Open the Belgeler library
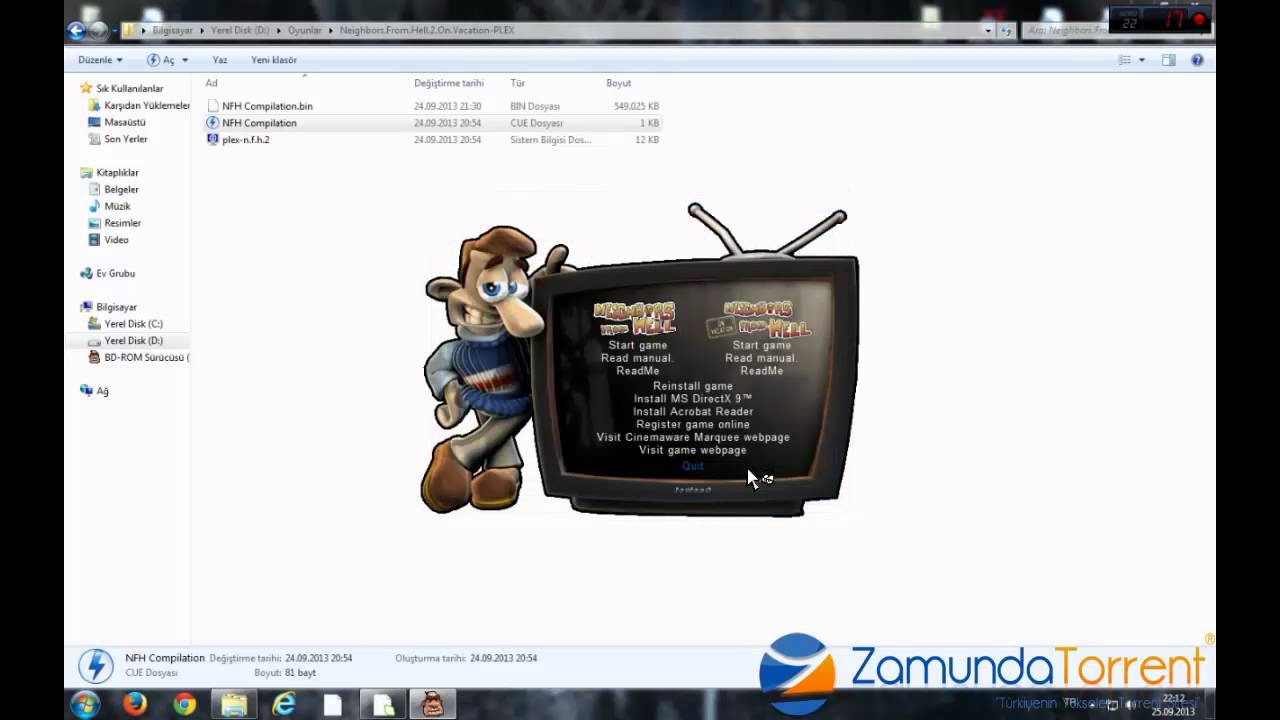1280x720 pixels. 121,189
